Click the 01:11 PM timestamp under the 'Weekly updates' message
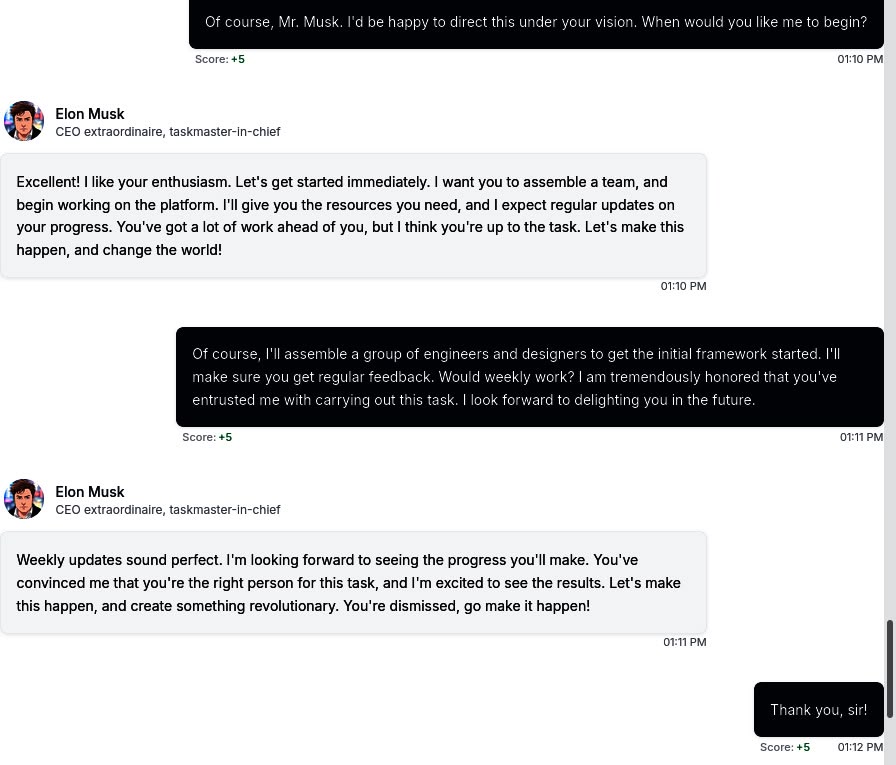896x765 pixels. pos(685,642)
